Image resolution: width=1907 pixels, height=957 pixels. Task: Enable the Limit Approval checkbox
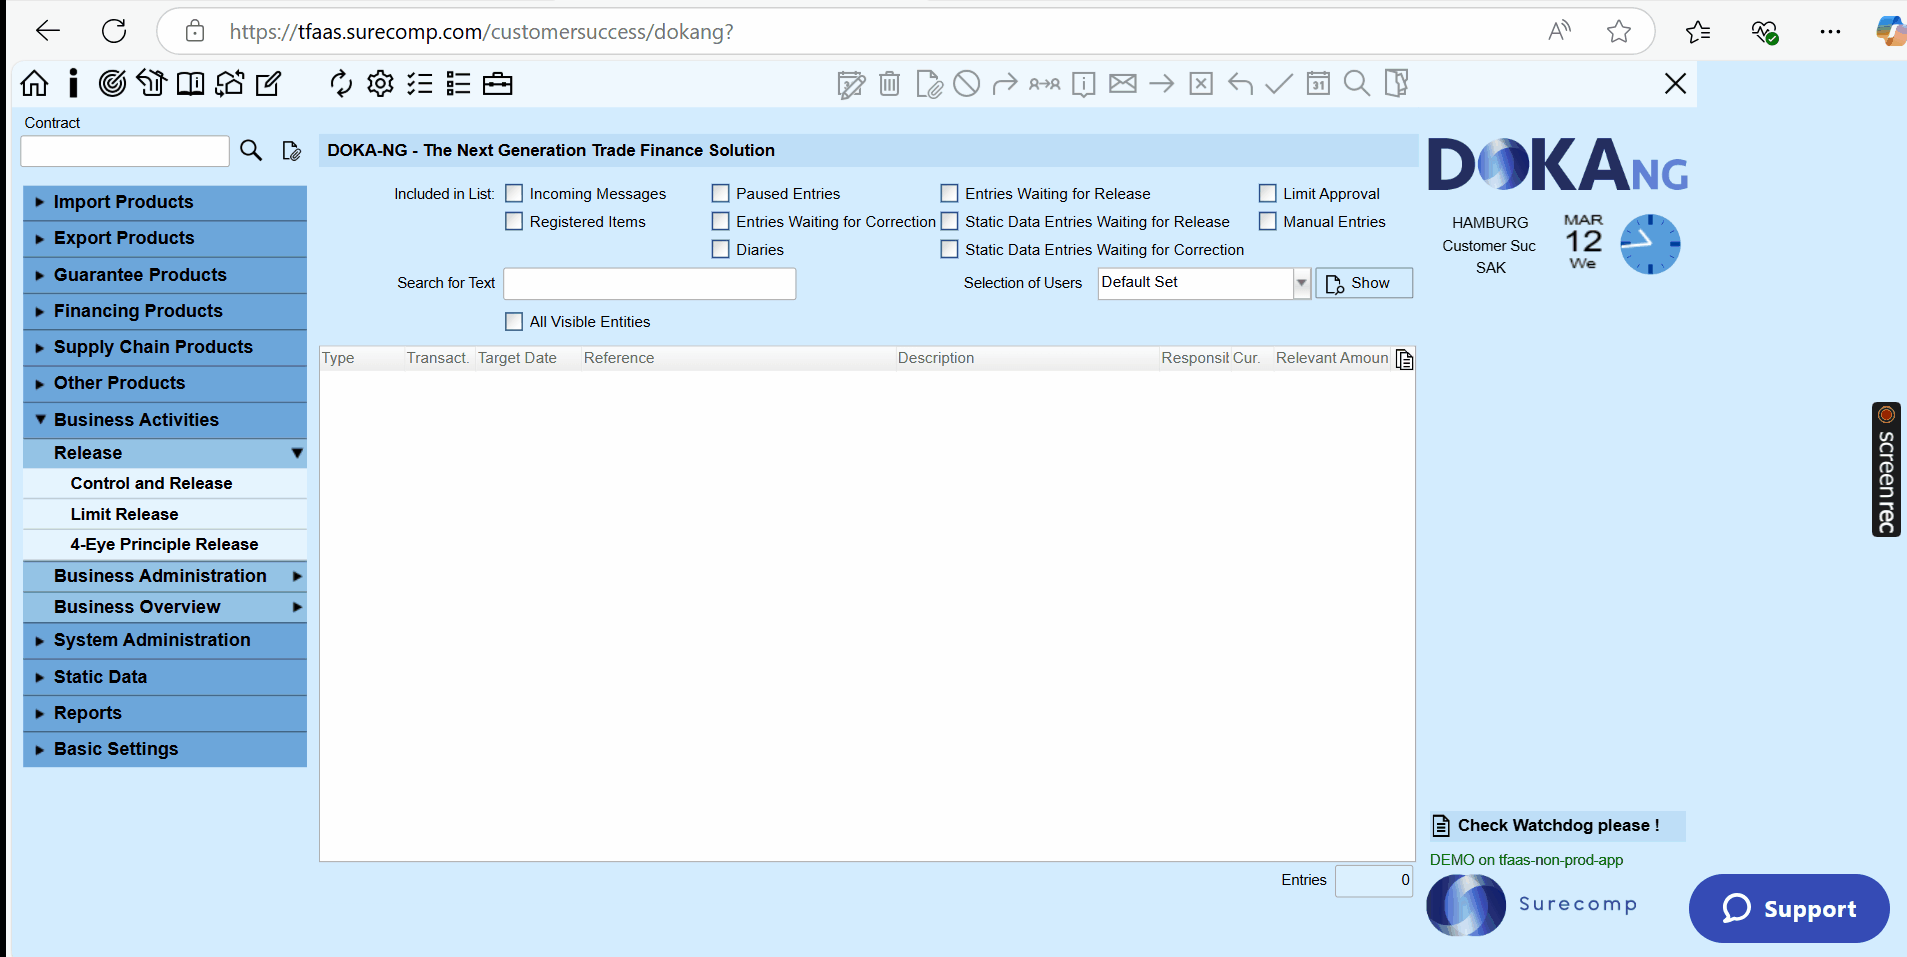[1267, 193]
